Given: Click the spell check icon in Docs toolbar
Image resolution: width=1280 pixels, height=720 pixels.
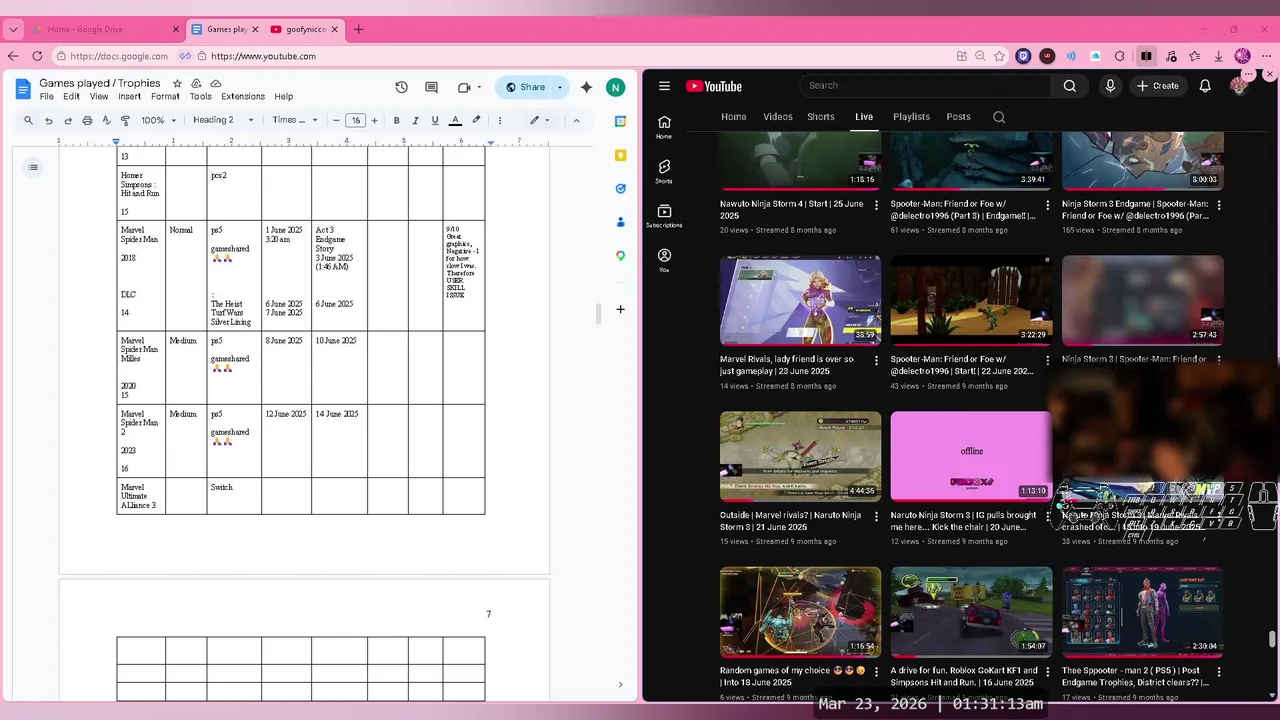Looking at the screenshot, I should 106,120.
